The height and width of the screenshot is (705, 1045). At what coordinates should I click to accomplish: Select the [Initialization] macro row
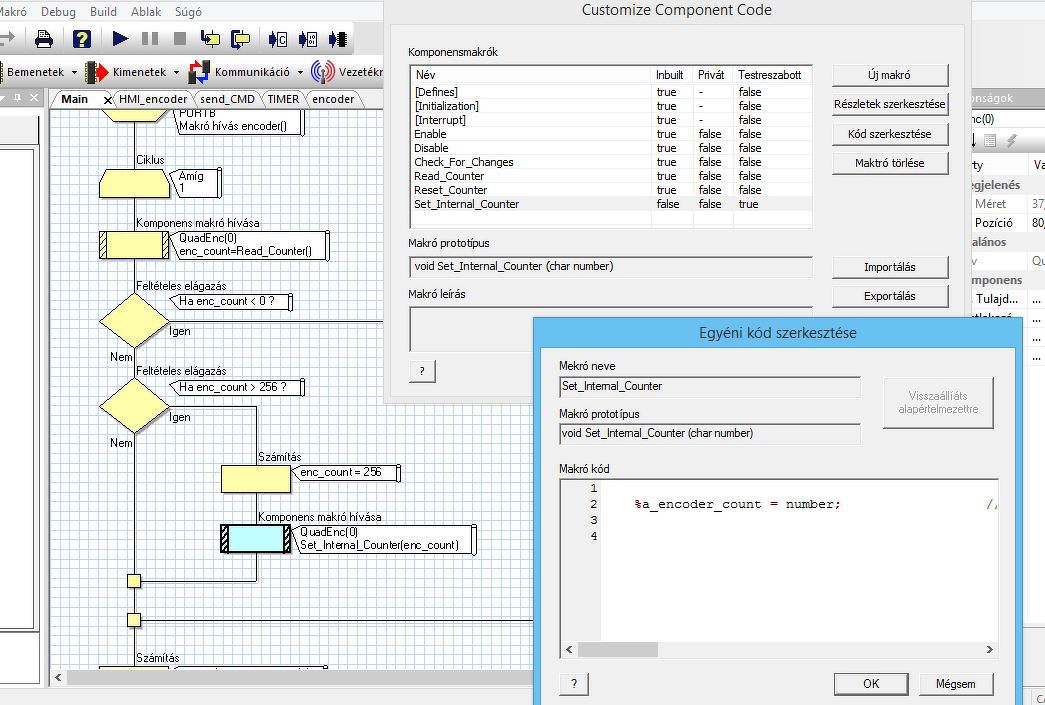tap(610, 106)
